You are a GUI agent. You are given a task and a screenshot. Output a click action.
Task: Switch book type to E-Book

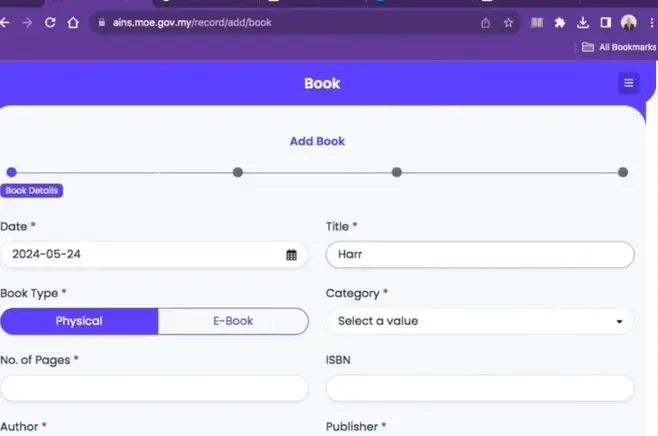point(233,321)
